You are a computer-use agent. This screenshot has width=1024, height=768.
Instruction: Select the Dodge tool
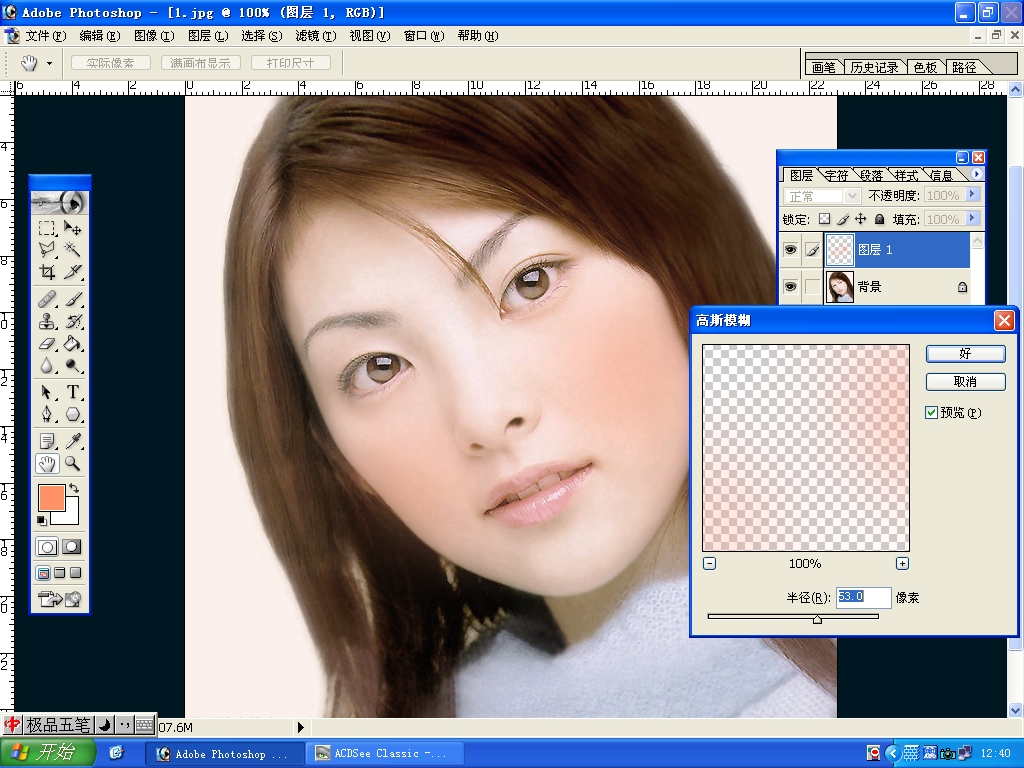click(72, 366)
